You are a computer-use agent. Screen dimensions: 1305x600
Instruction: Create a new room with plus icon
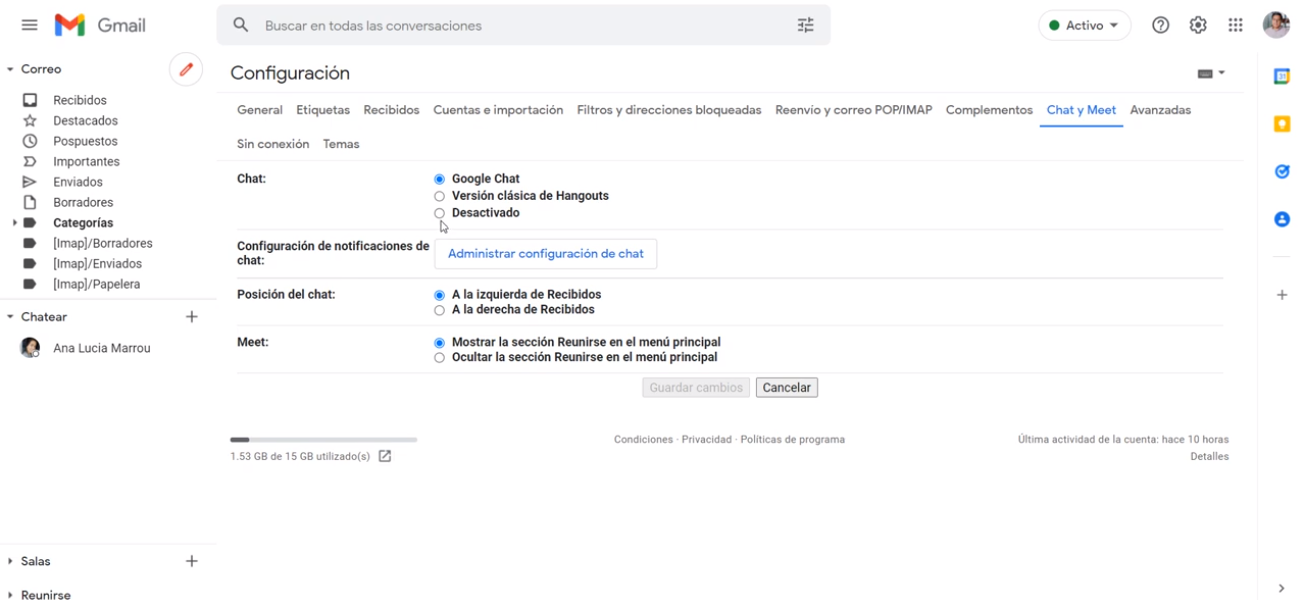point(192,561)
